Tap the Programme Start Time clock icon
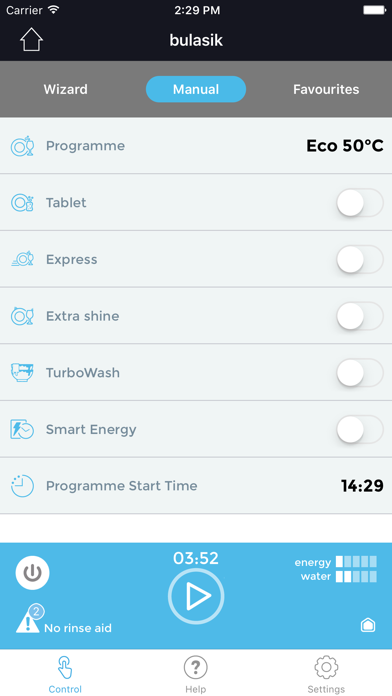 point(22,486)
